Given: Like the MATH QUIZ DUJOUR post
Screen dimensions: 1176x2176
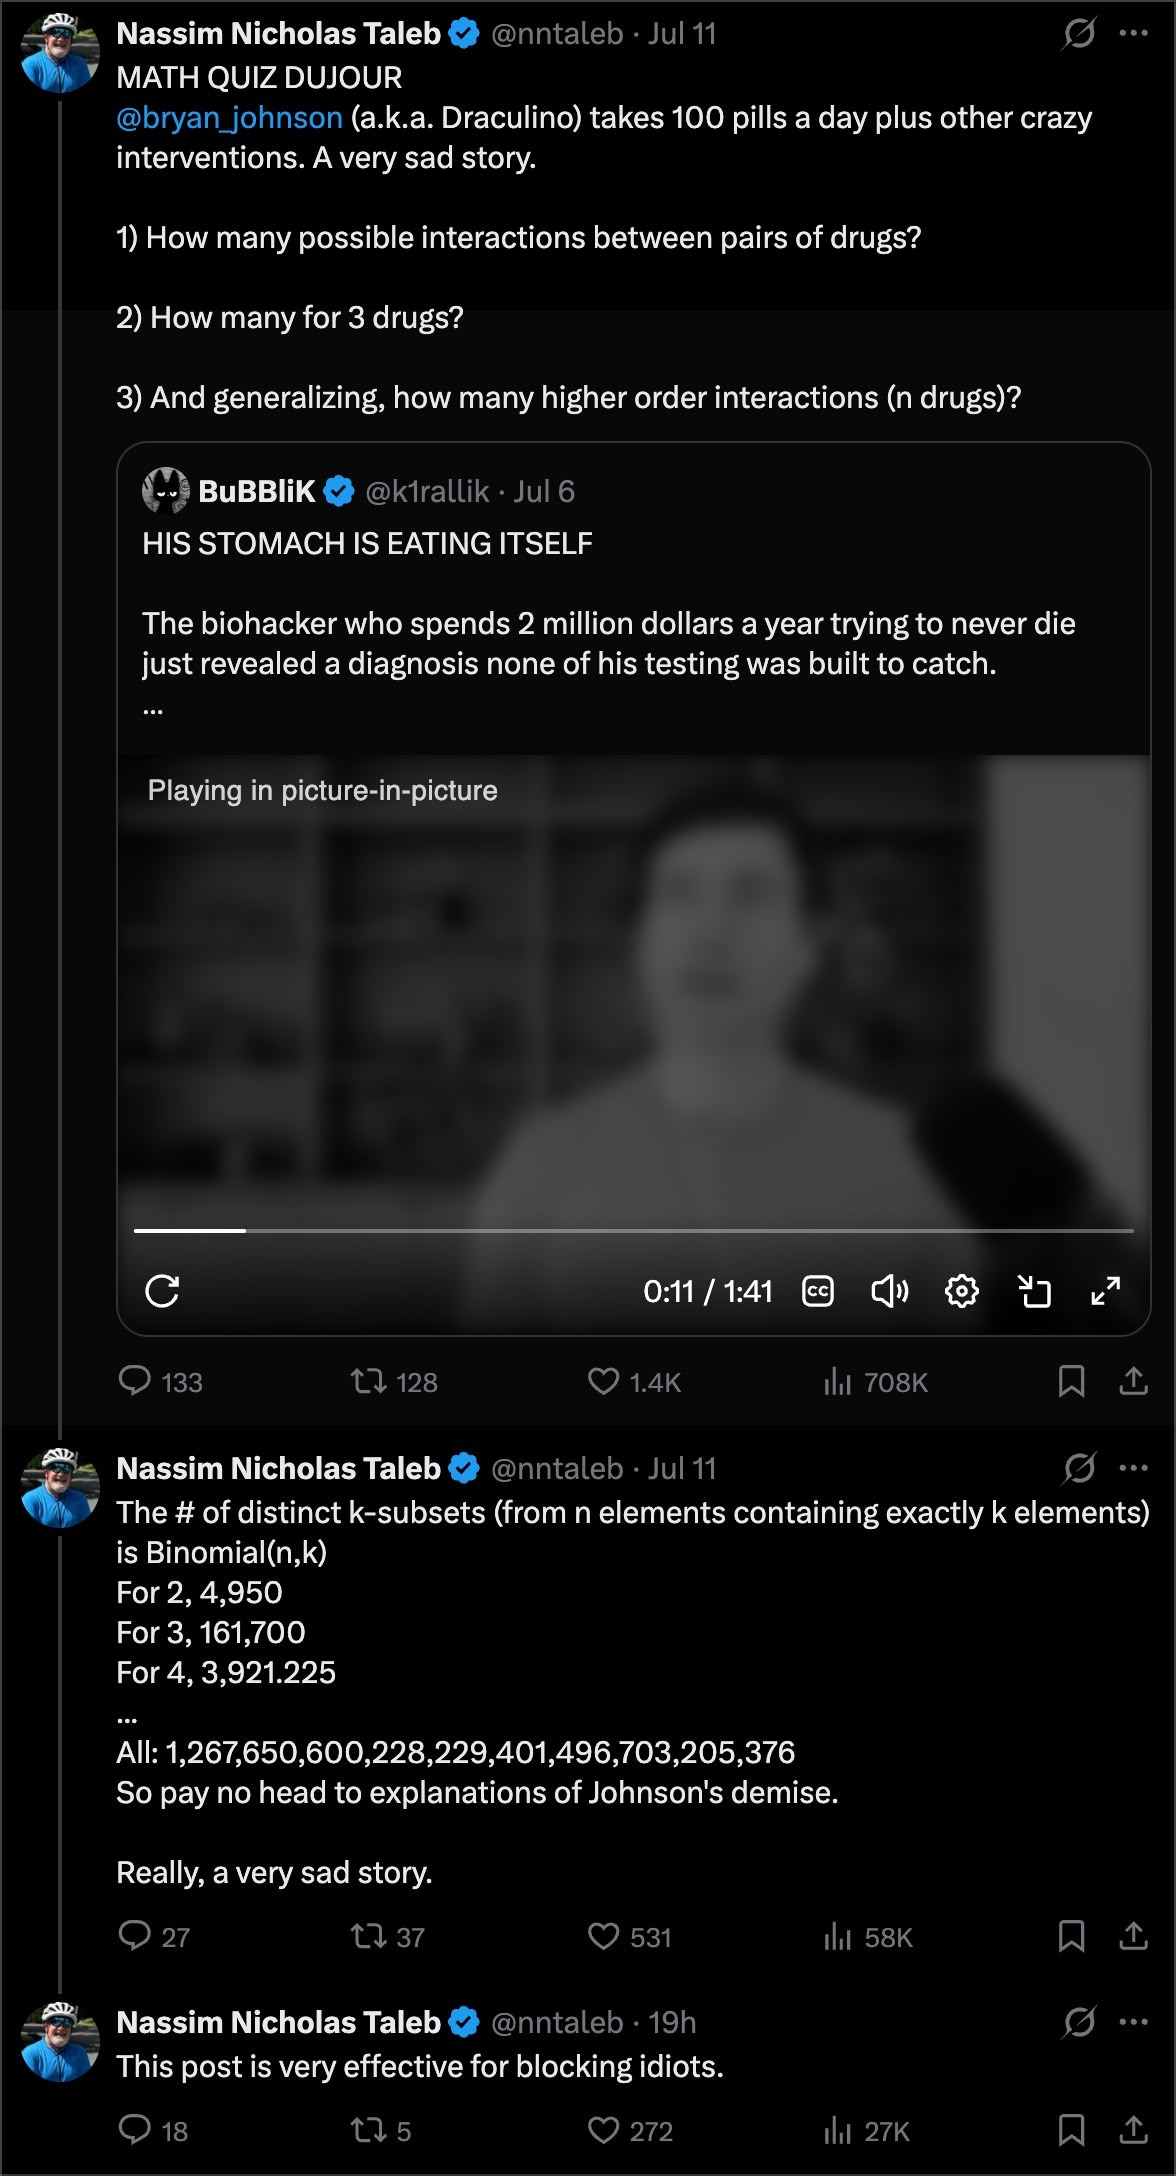Looking at the screenshot, I should (x=633, y=1382).
